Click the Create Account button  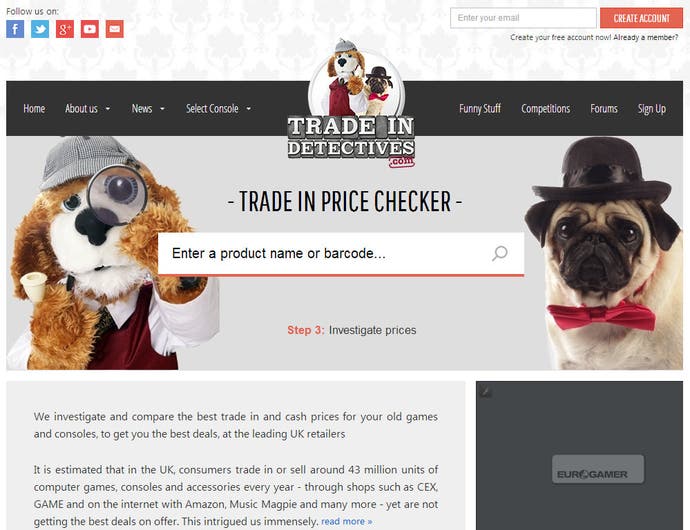click(641, 18)
